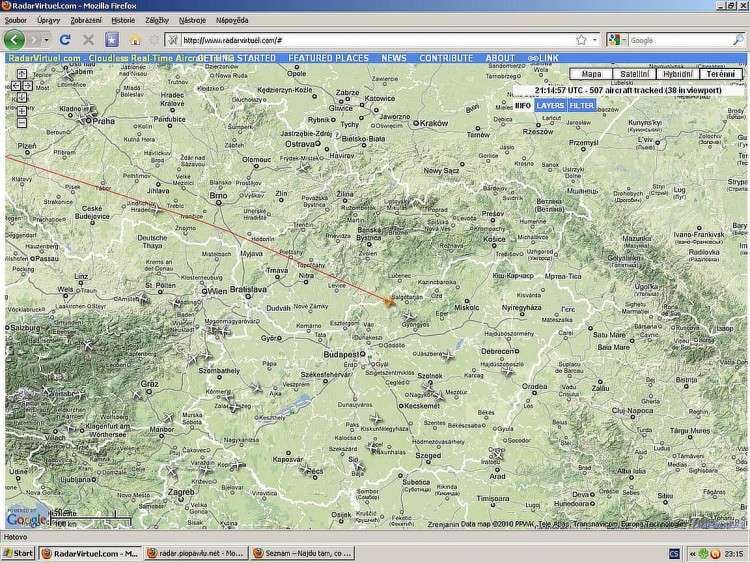Open the NEWS link
This screenshot has height=563, width=750.
coord(394,58)
